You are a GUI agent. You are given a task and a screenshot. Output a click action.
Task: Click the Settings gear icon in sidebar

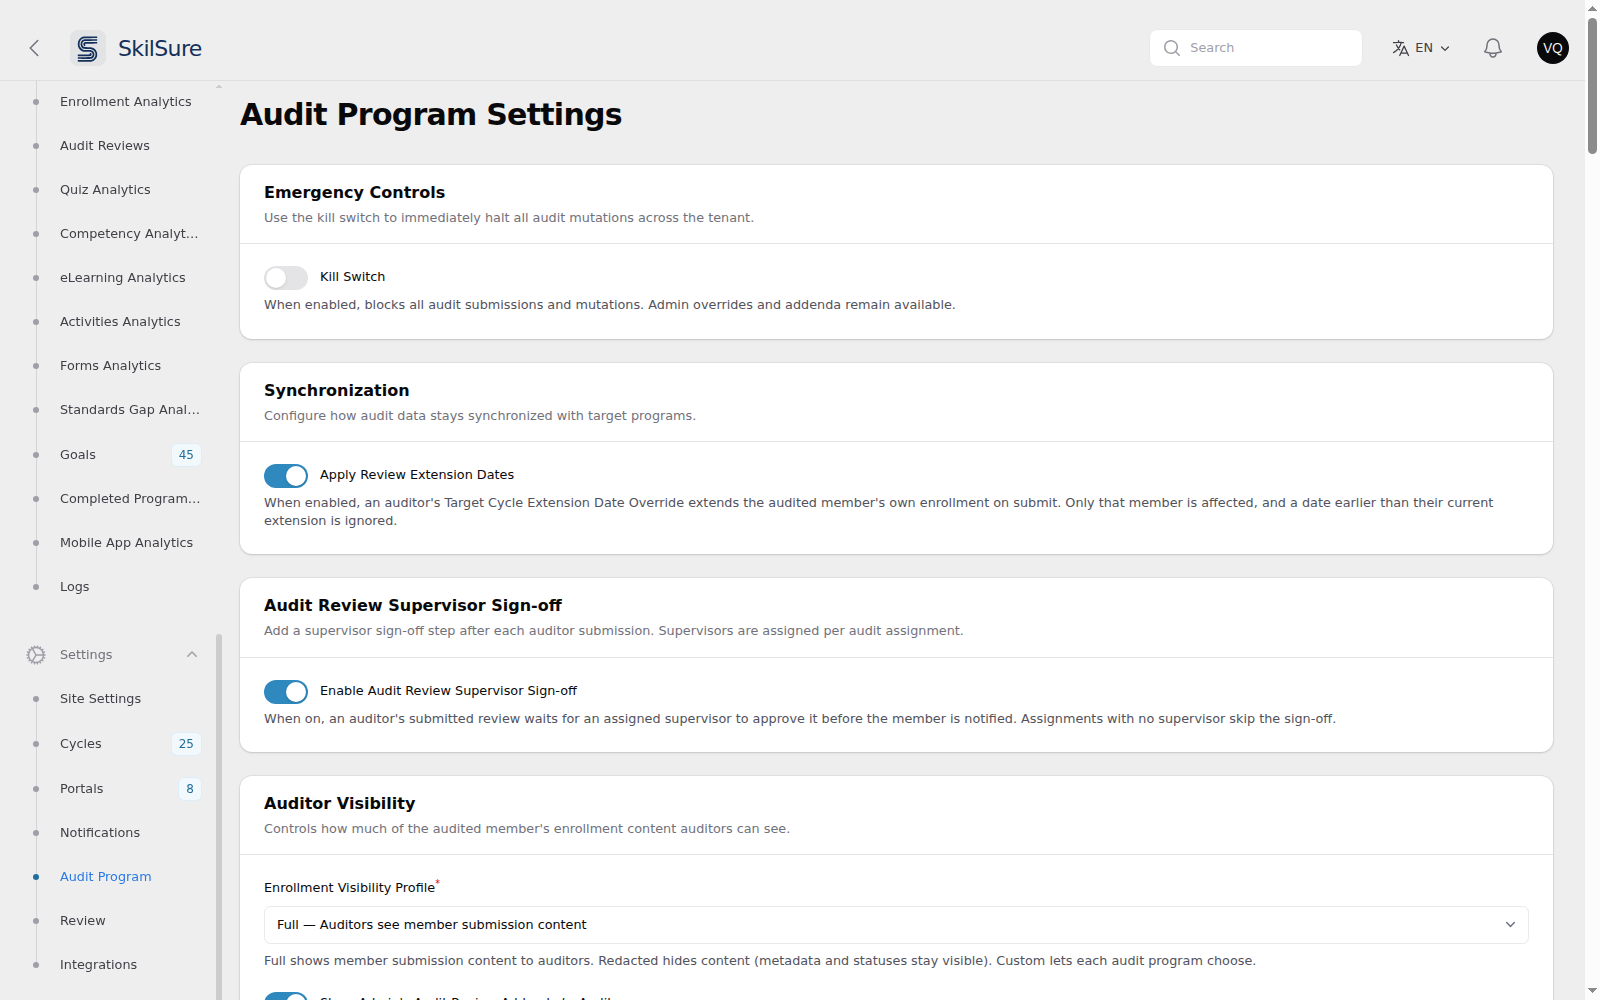36,655
